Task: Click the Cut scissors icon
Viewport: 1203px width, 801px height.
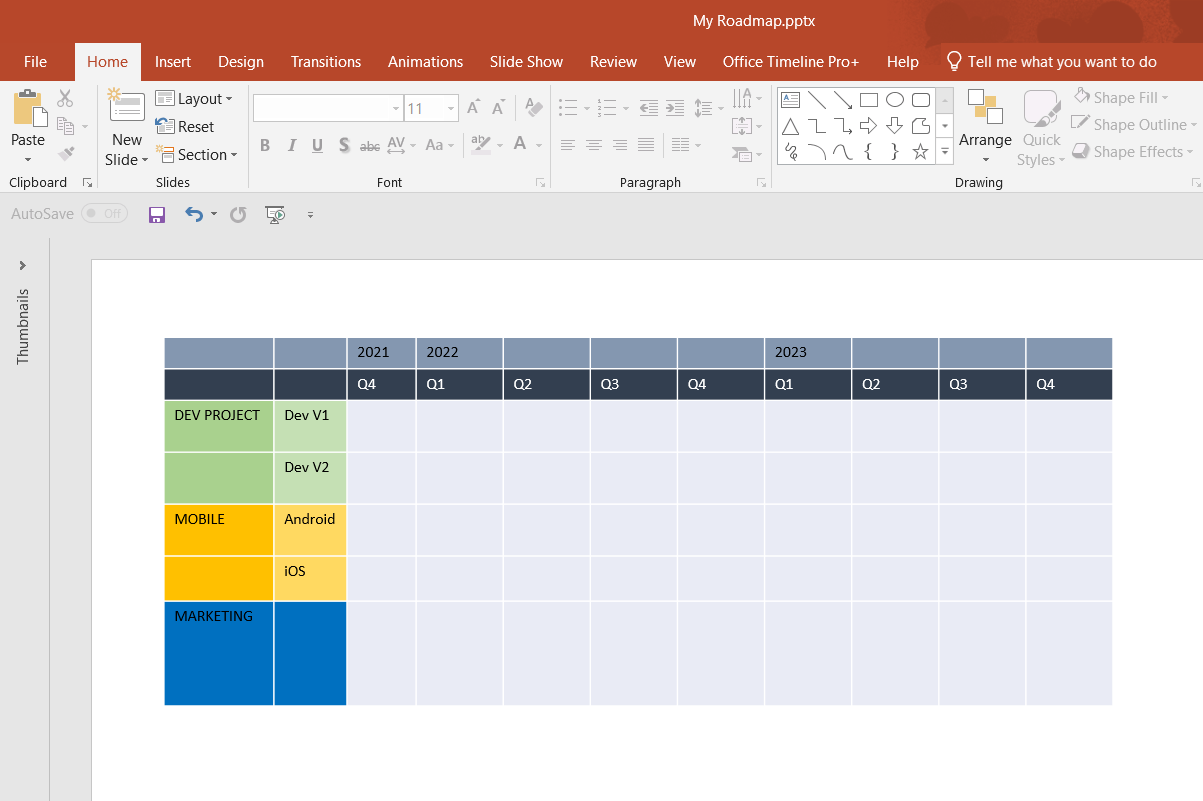Action: click(65, 98)
